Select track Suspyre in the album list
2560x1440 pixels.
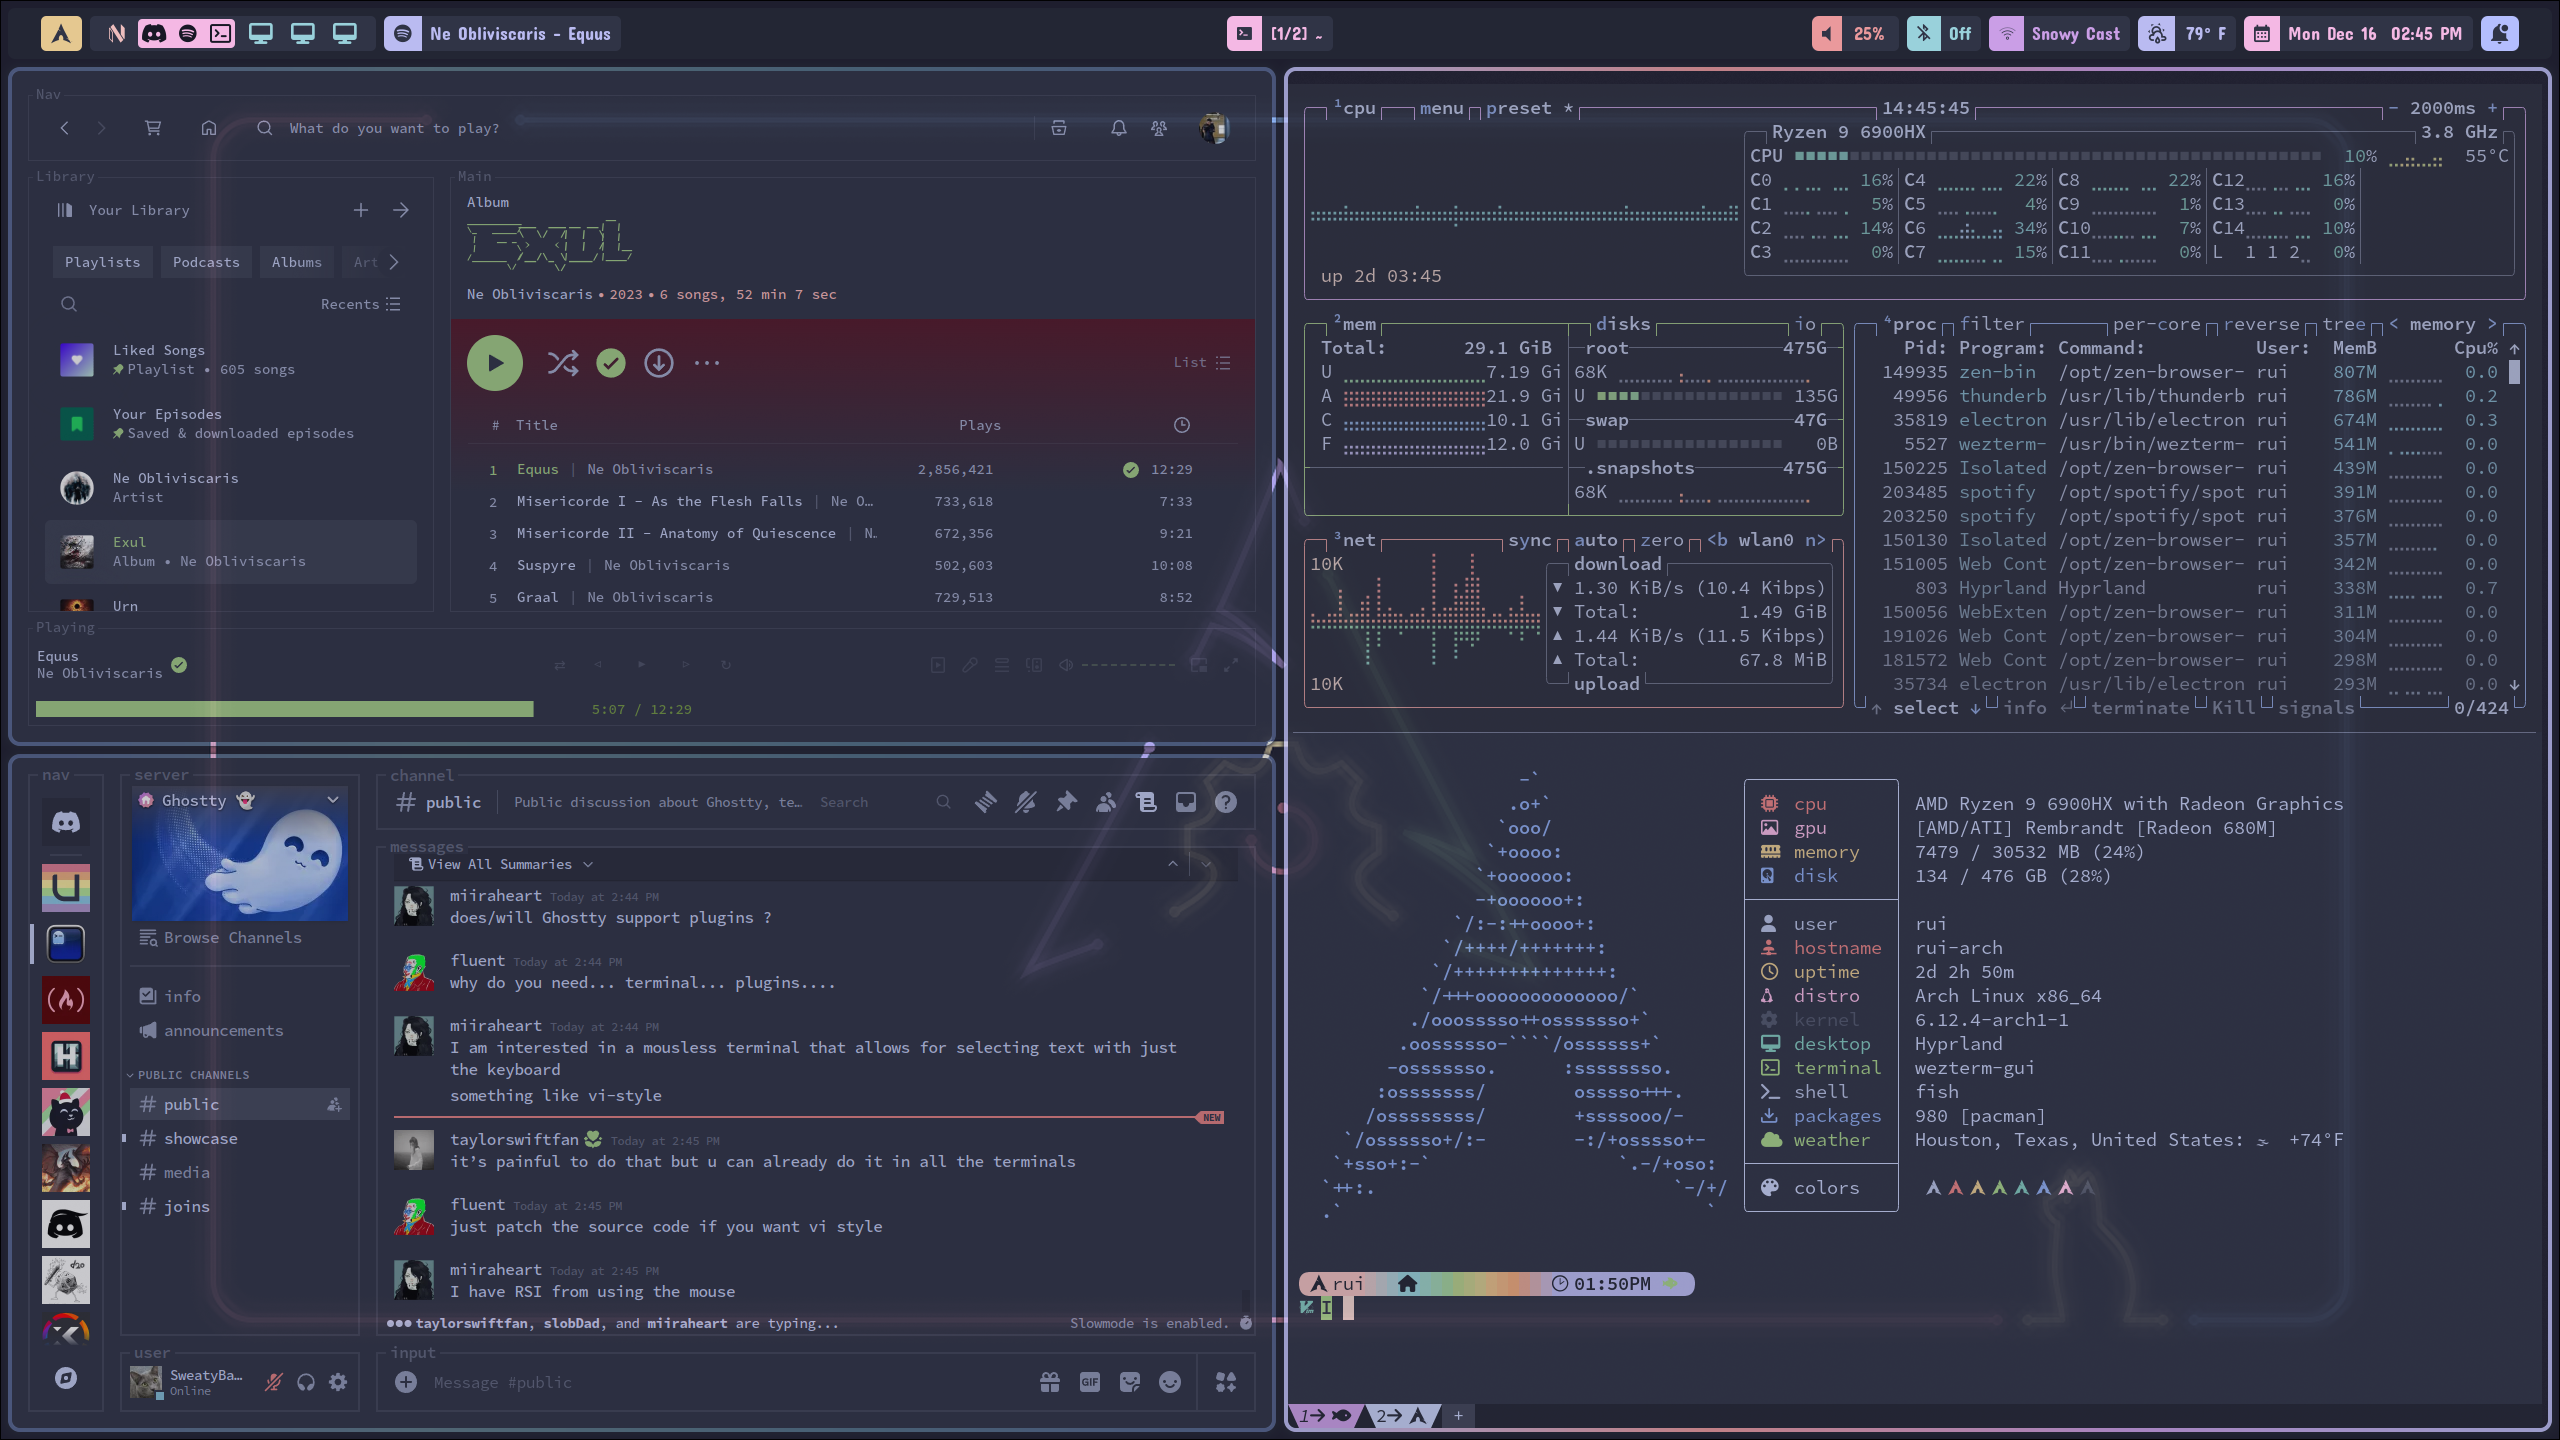pos(546,565)
